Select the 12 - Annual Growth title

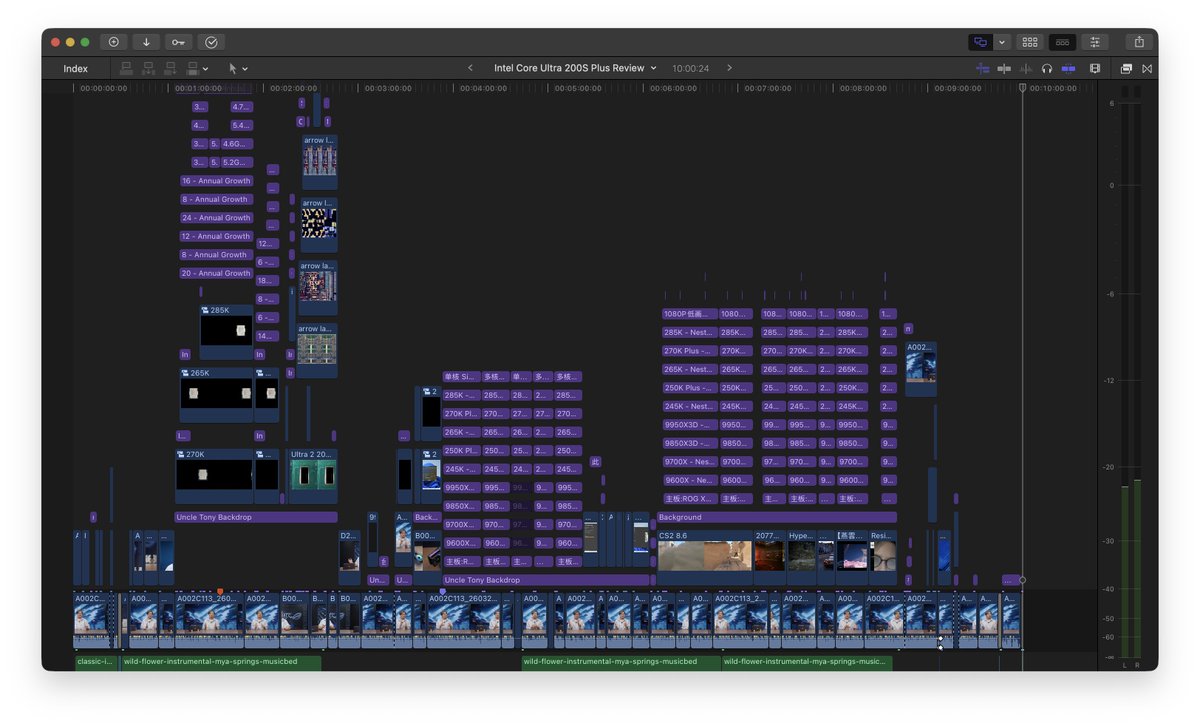[216, 236]
